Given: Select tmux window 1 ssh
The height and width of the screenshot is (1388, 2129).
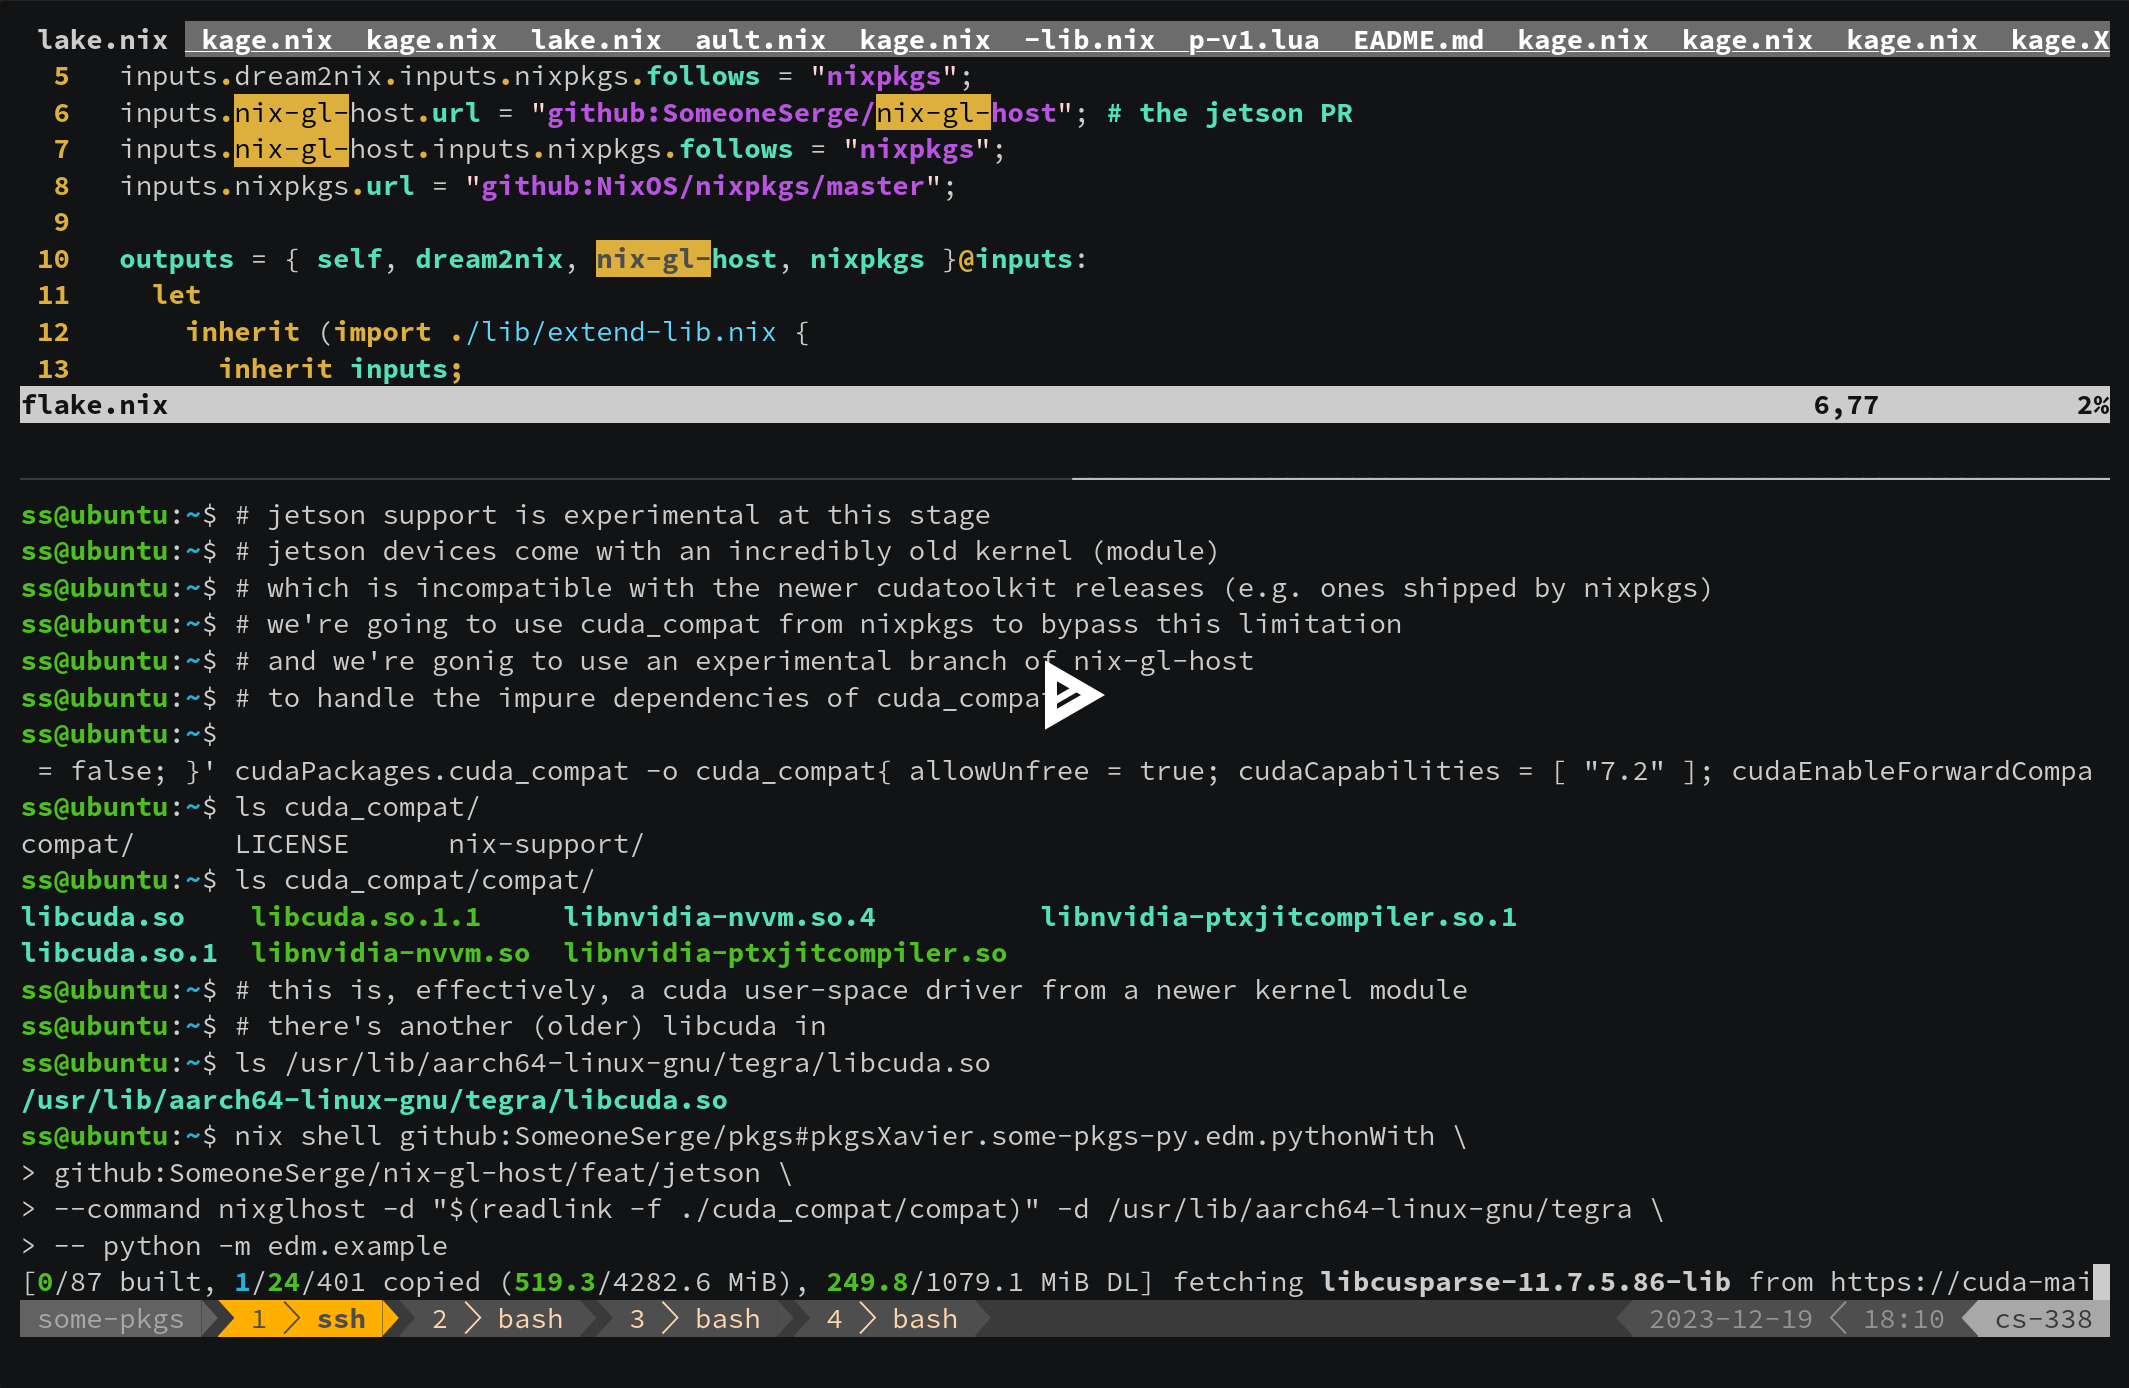Looking at the screenshot, I should click(309, 1319).
